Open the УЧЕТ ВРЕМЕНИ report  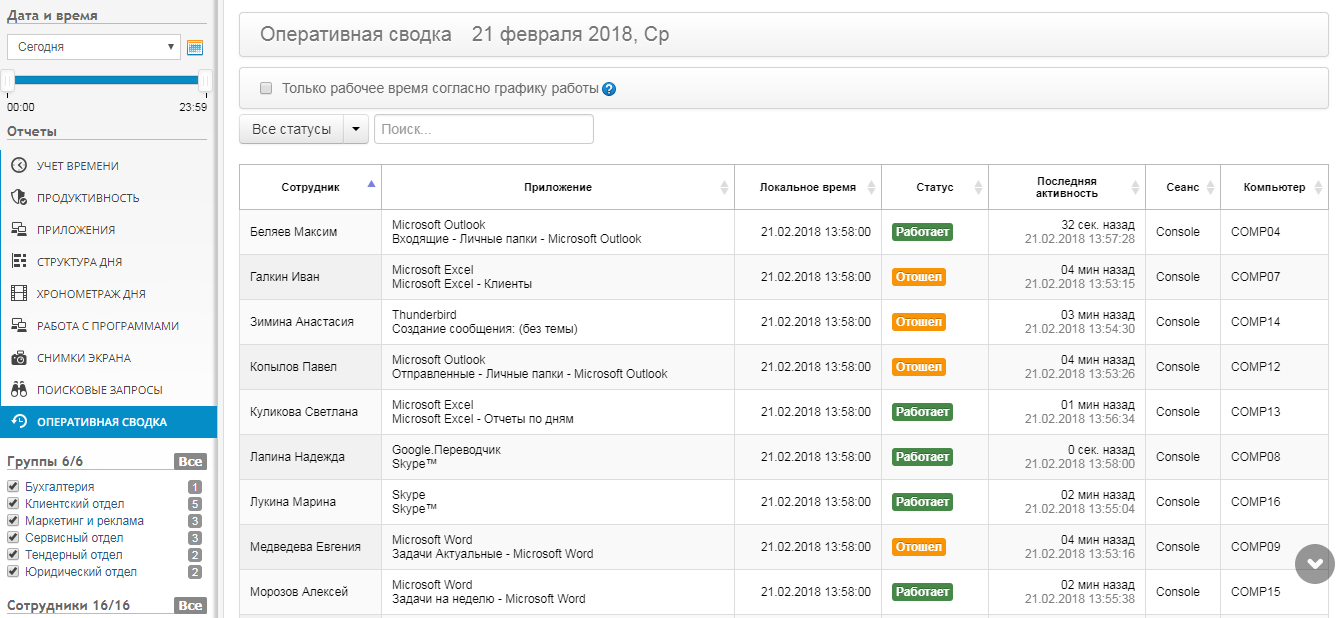pos(78,166)
